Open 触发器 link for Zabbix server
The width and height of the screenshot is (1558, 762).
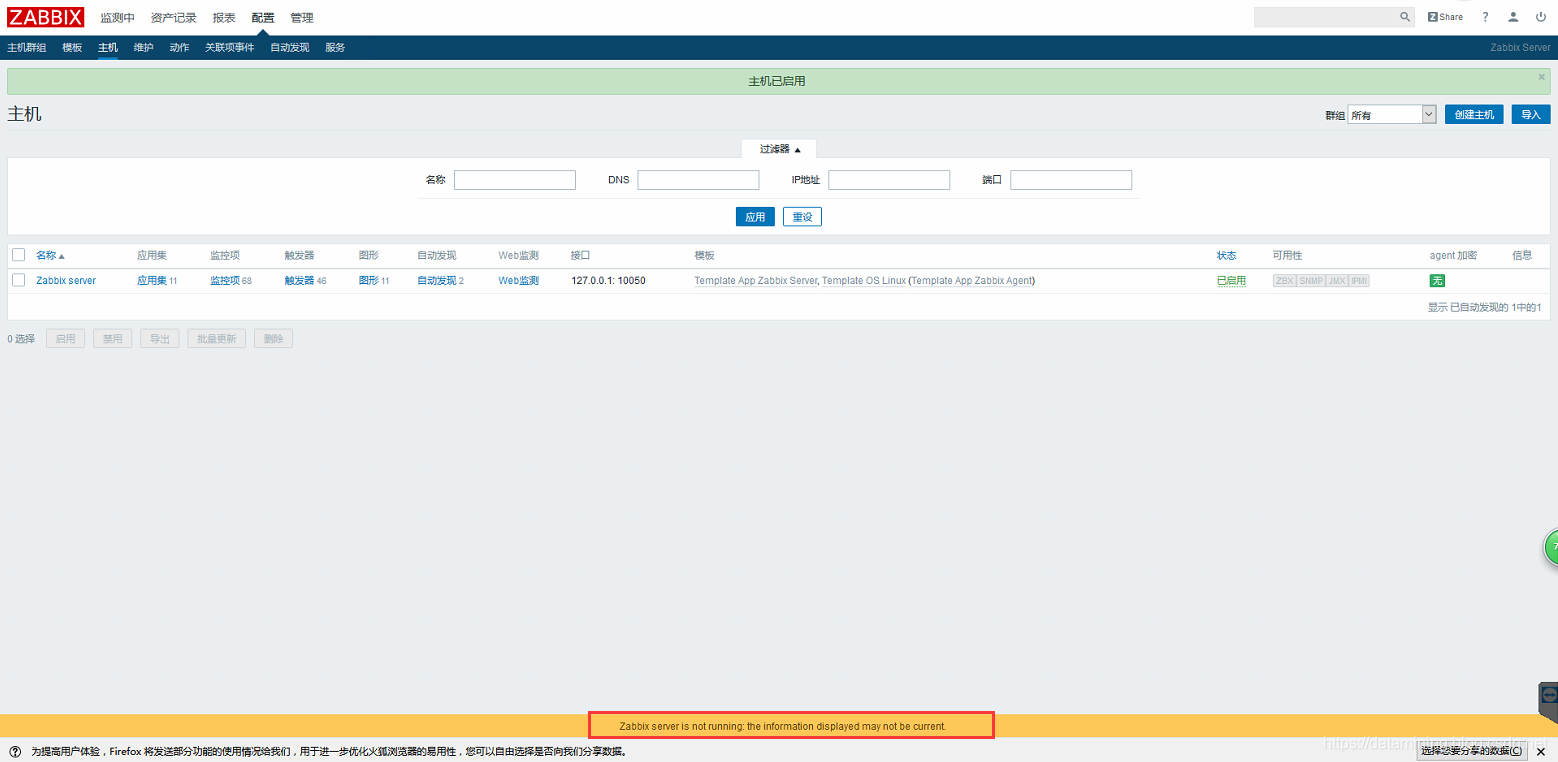(299, 280)
